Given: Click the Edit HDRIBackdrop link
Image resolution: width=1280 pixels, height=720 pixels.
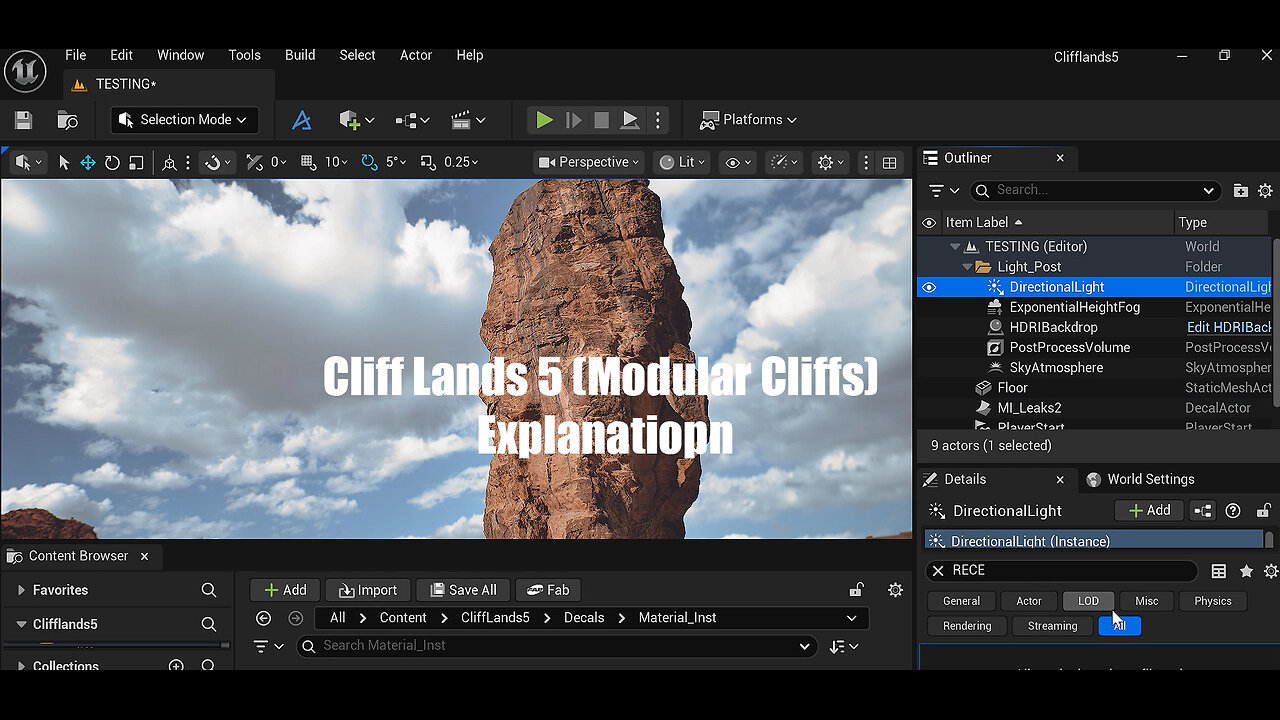Looking at the screenshot, I should coord(1229,327).
